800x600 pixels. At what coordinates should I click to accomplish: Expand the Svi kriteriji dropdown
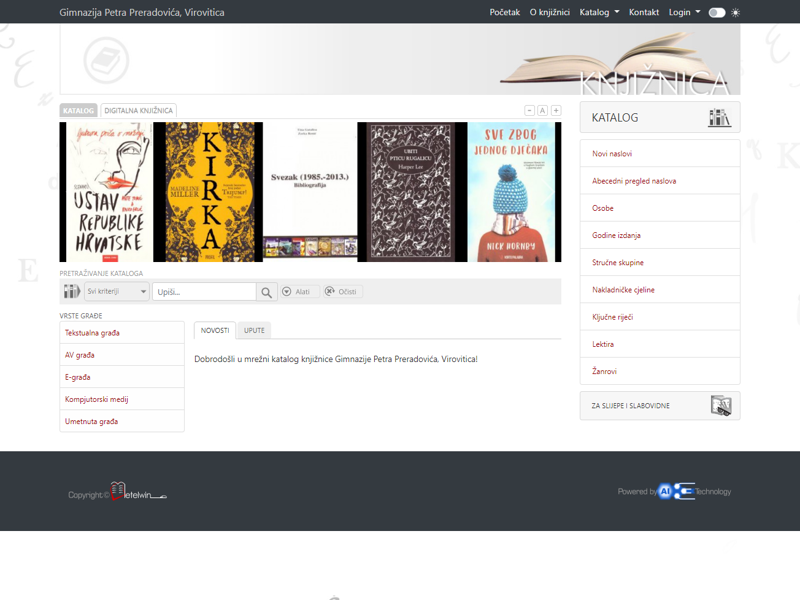click(117, 291)
